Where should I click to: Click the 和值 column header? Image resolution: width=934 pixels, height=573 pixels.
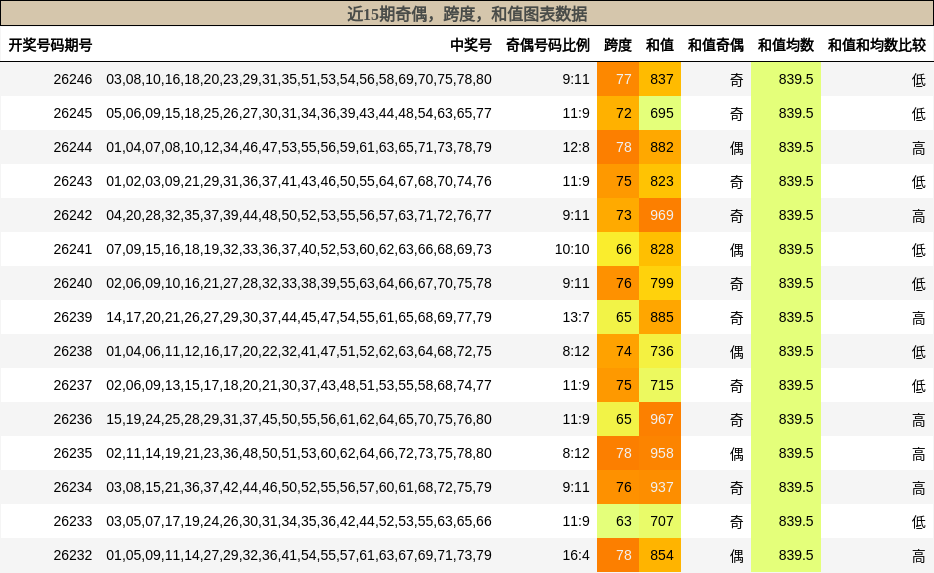click(659, 45)
